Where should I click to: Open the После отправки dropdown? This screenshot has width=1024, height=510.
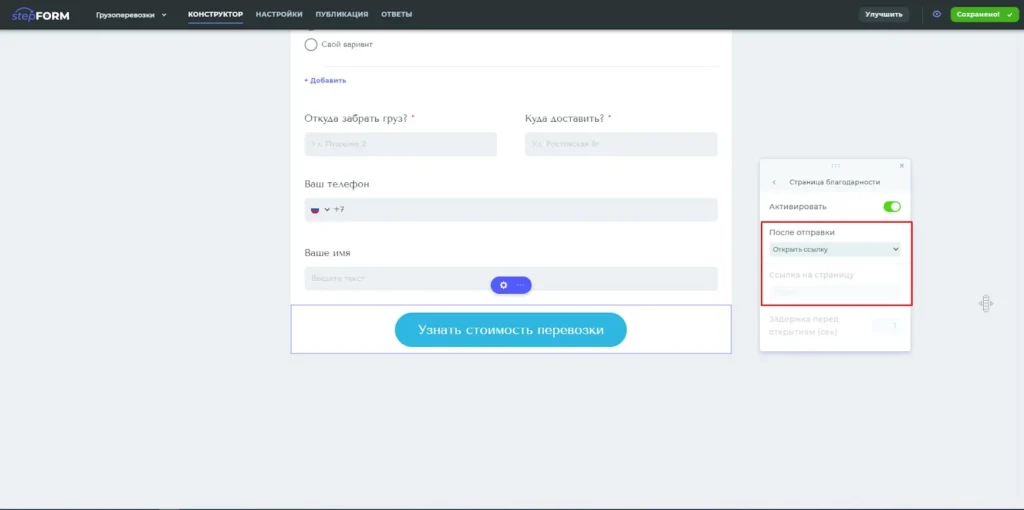[x=835, y=249]
